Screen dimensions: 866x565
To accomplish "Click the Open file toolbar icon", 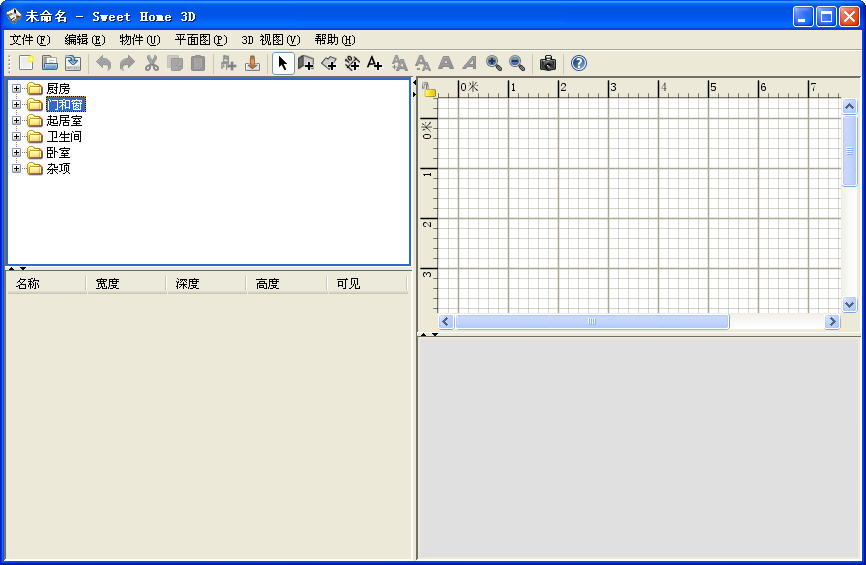I will [50, 63].
